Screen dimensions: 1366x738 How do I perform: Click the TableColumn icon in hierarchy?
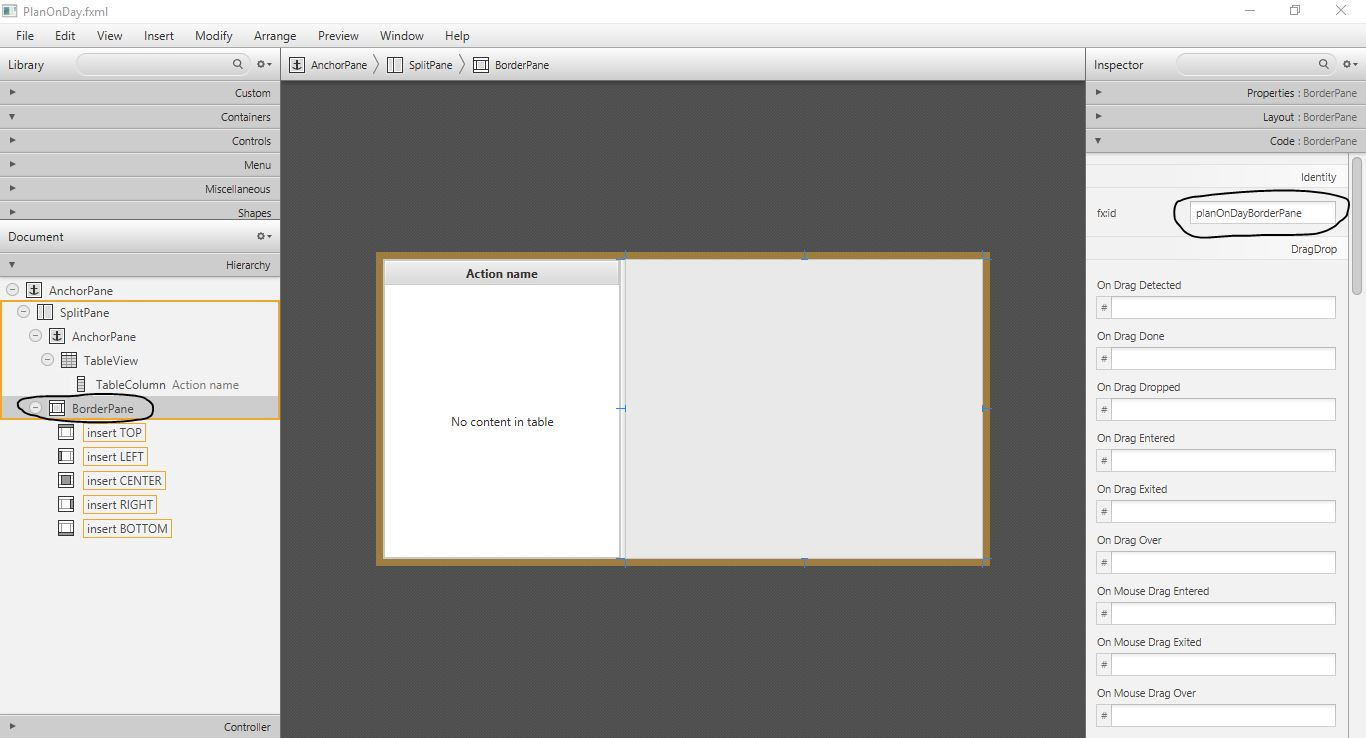[81, 384]
